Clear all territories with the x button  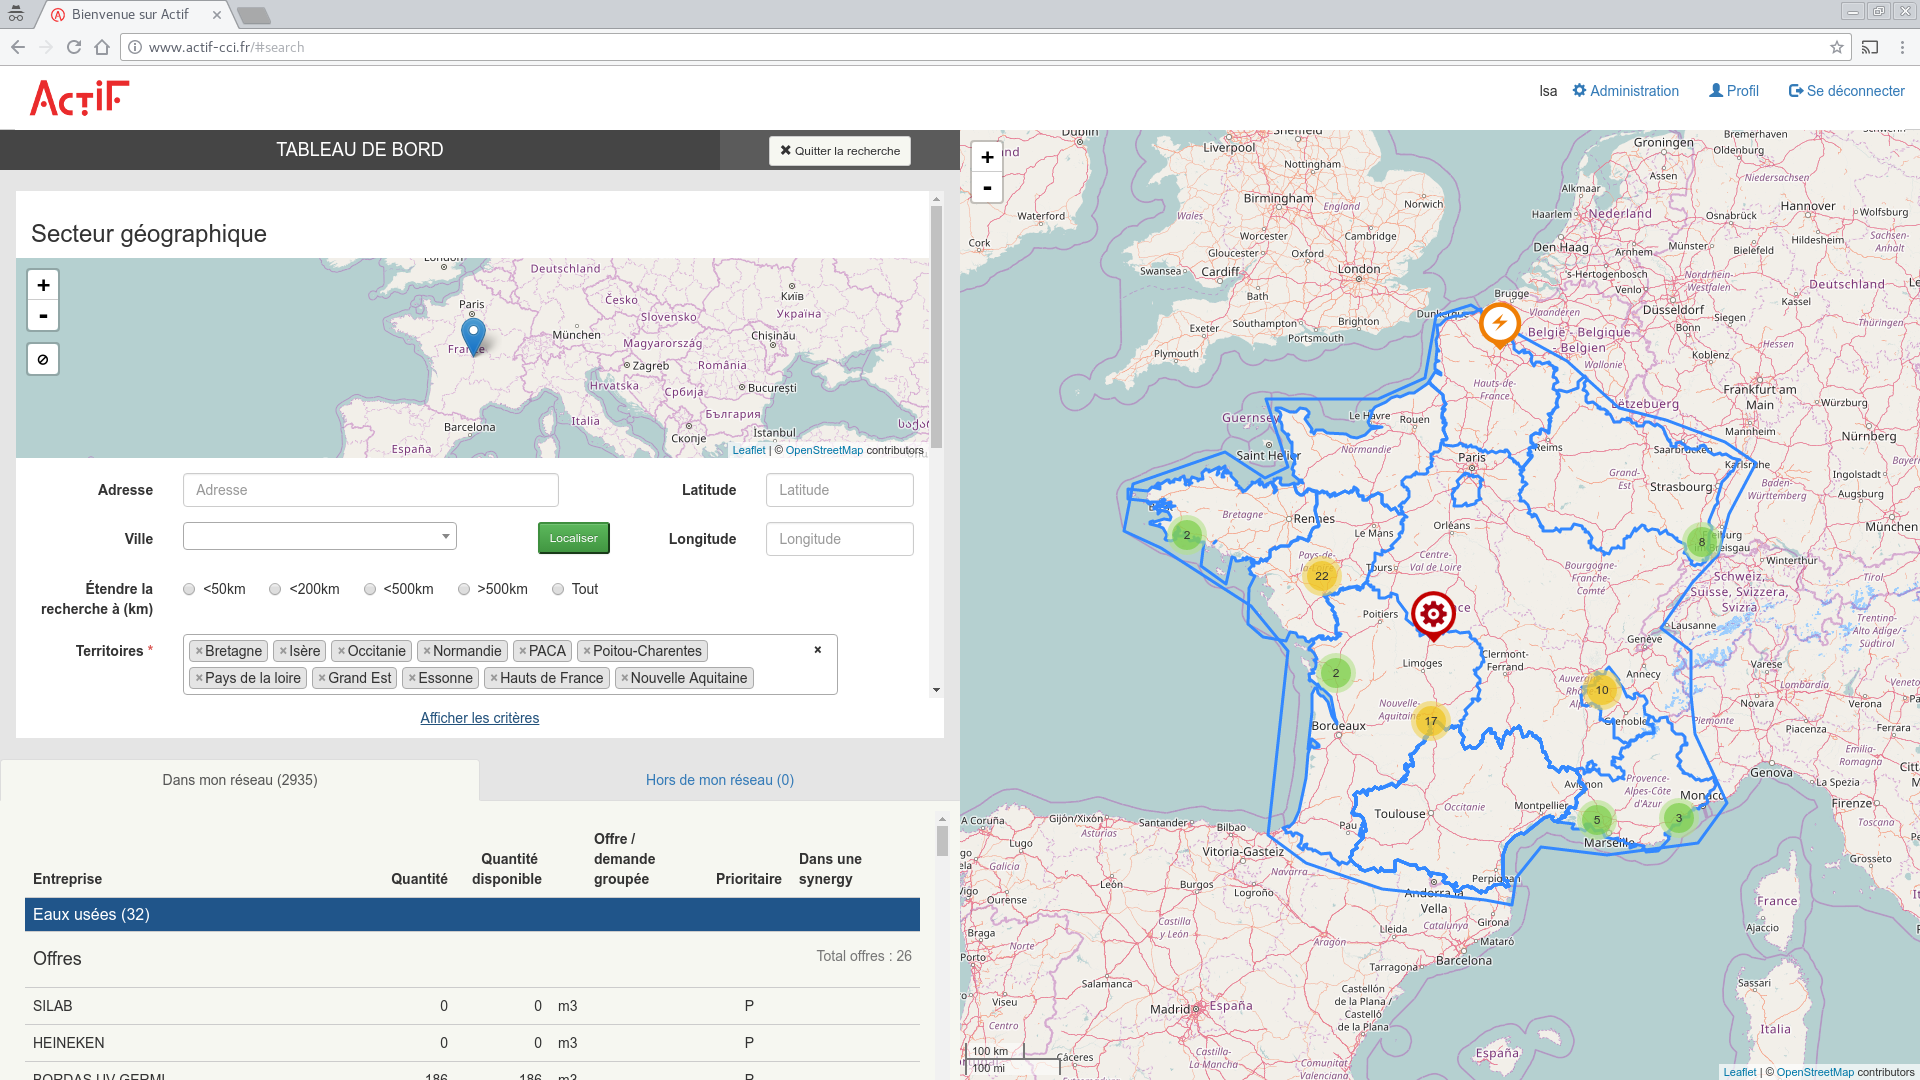pos(817,650)
